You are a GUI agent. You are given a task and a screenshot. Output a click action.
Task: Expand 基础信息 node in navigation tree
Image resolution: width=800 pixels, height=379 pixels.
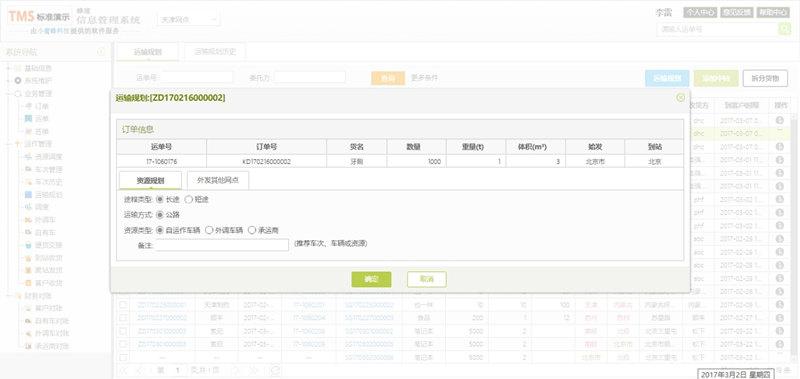(9, 68)
